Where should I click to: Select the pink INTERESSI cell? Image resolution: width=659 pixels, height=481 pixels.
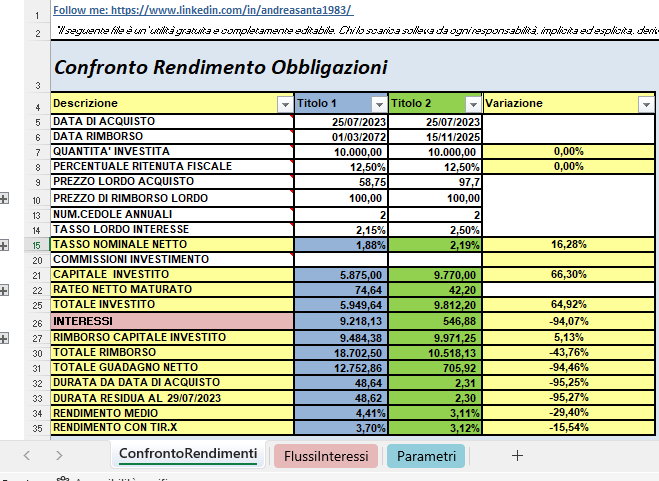(x=170, y=321)
